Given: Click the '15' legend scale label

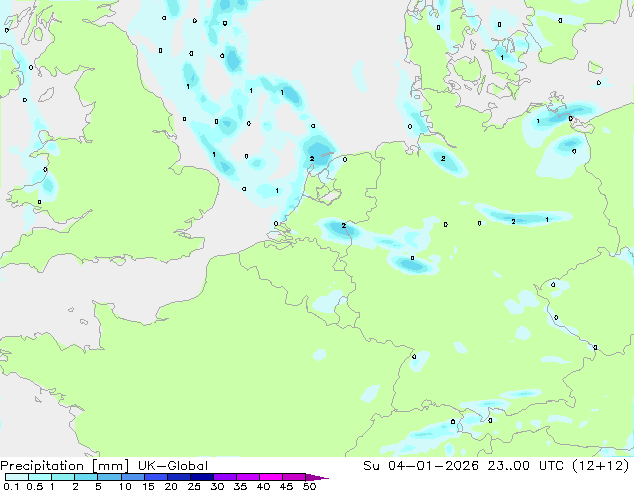Looking at the screenshot, I should (148, 486).
